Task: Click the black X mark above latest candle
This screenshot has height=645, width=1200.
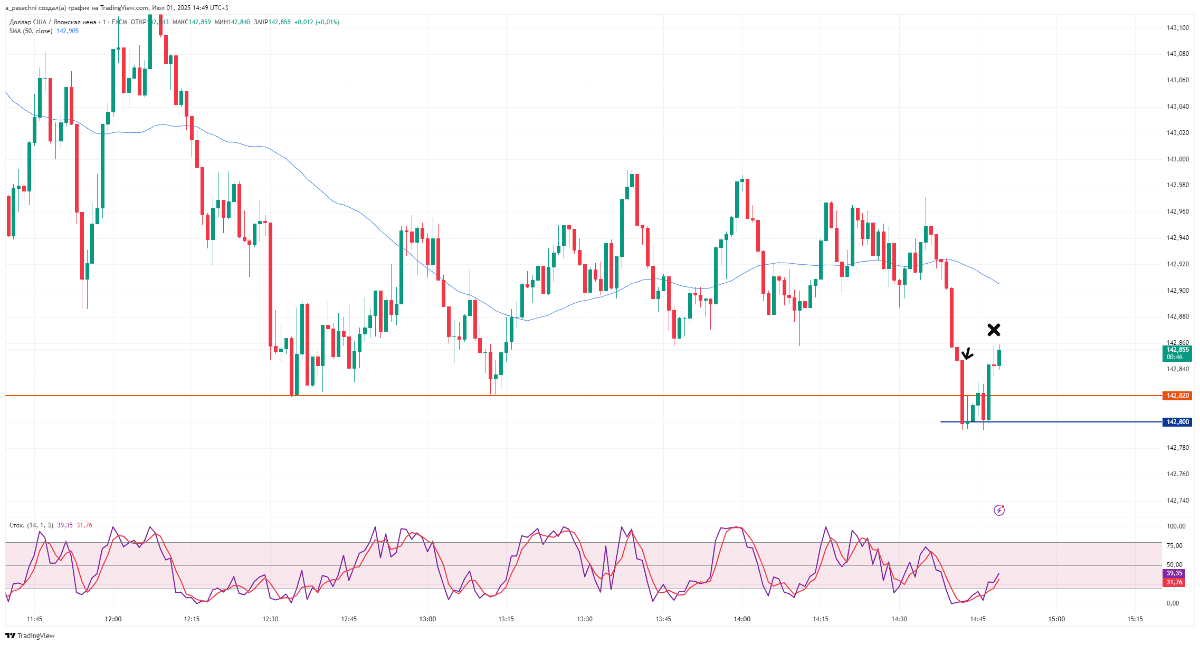Action: tap(994, 330)
